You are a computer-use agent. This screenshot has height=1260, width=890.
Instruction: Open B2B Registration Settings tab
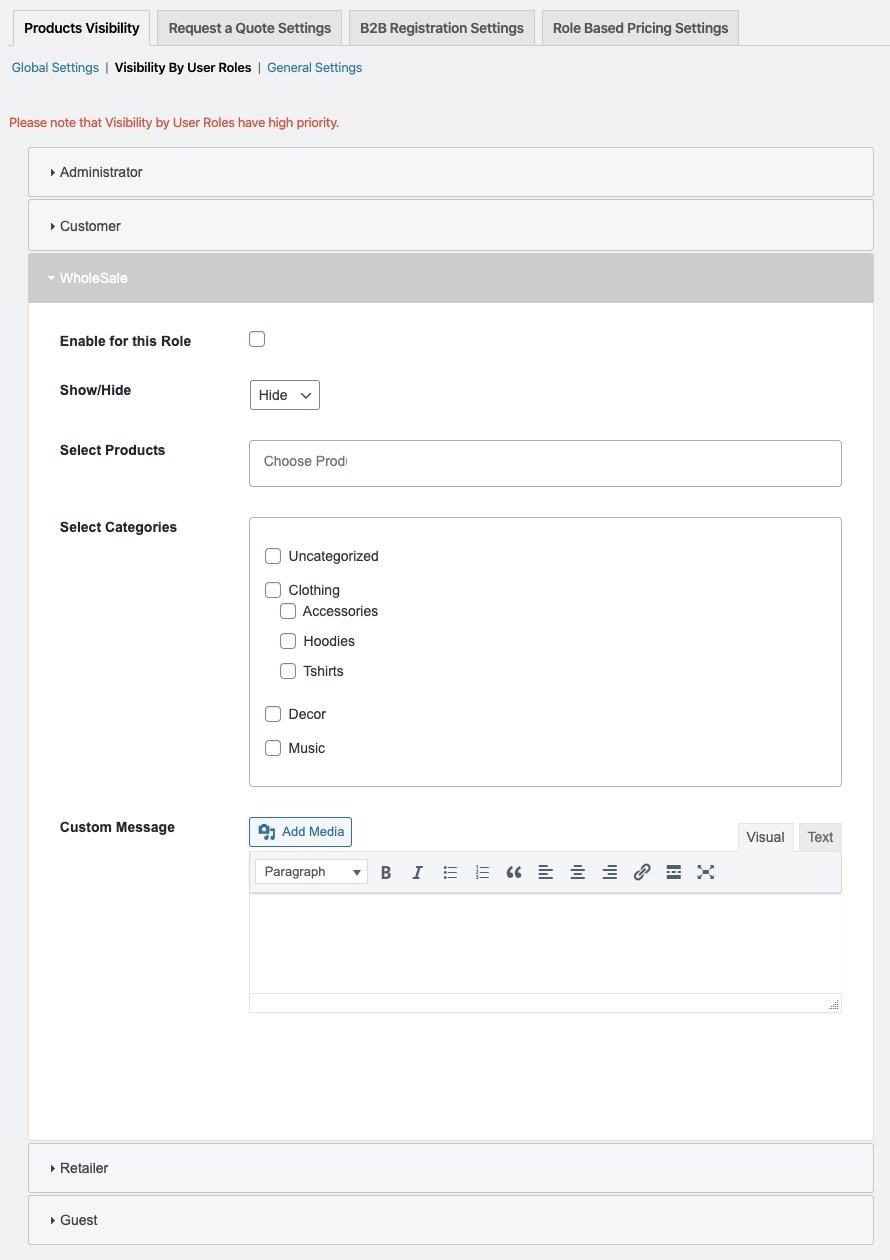pyautogui.click(x=442, y=28)
